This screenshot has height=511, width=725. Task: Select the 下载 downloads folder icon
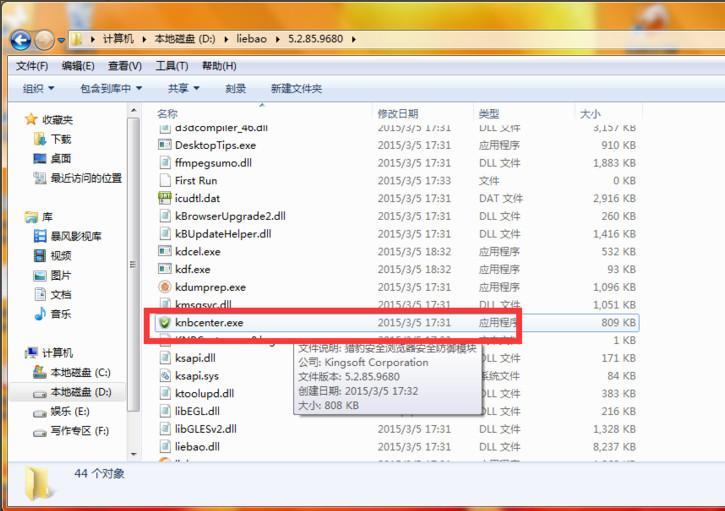click(x=40, y=139)
